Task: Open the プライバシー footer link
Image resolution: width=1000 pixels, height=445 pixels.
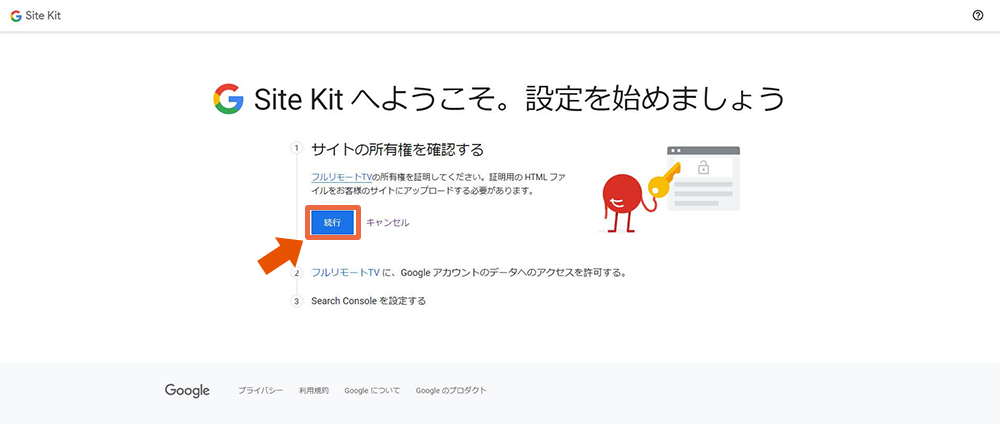Action: 260,390
